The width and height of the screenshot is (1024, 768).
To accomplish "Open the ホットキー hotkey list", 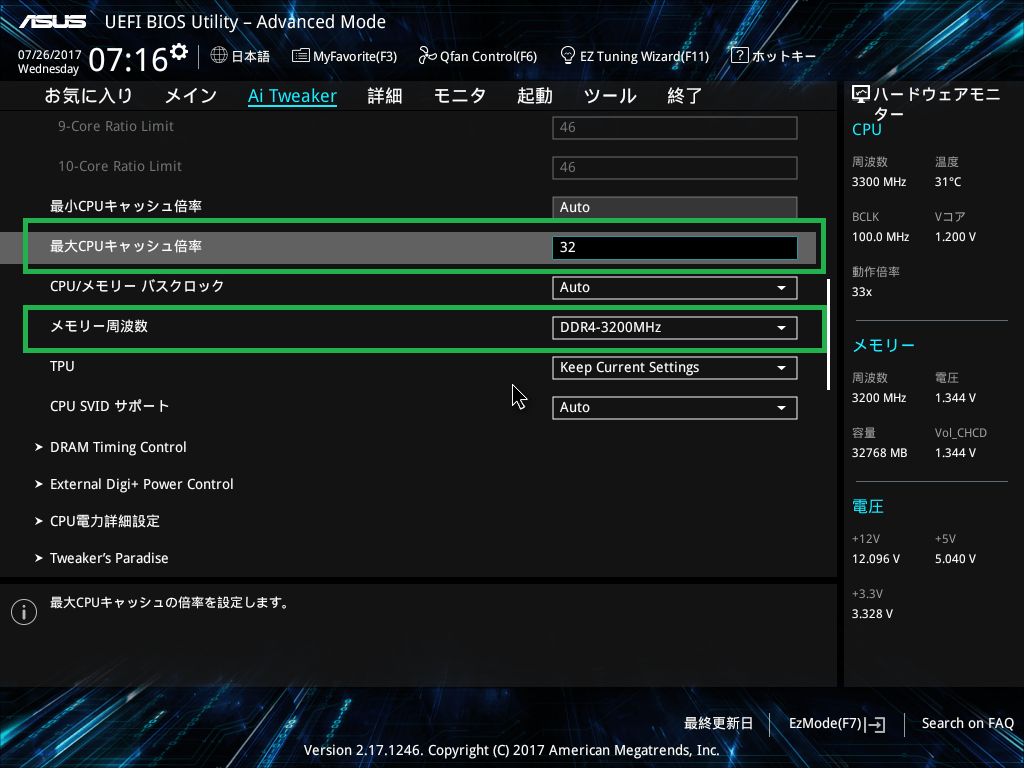I will point(773,56).
